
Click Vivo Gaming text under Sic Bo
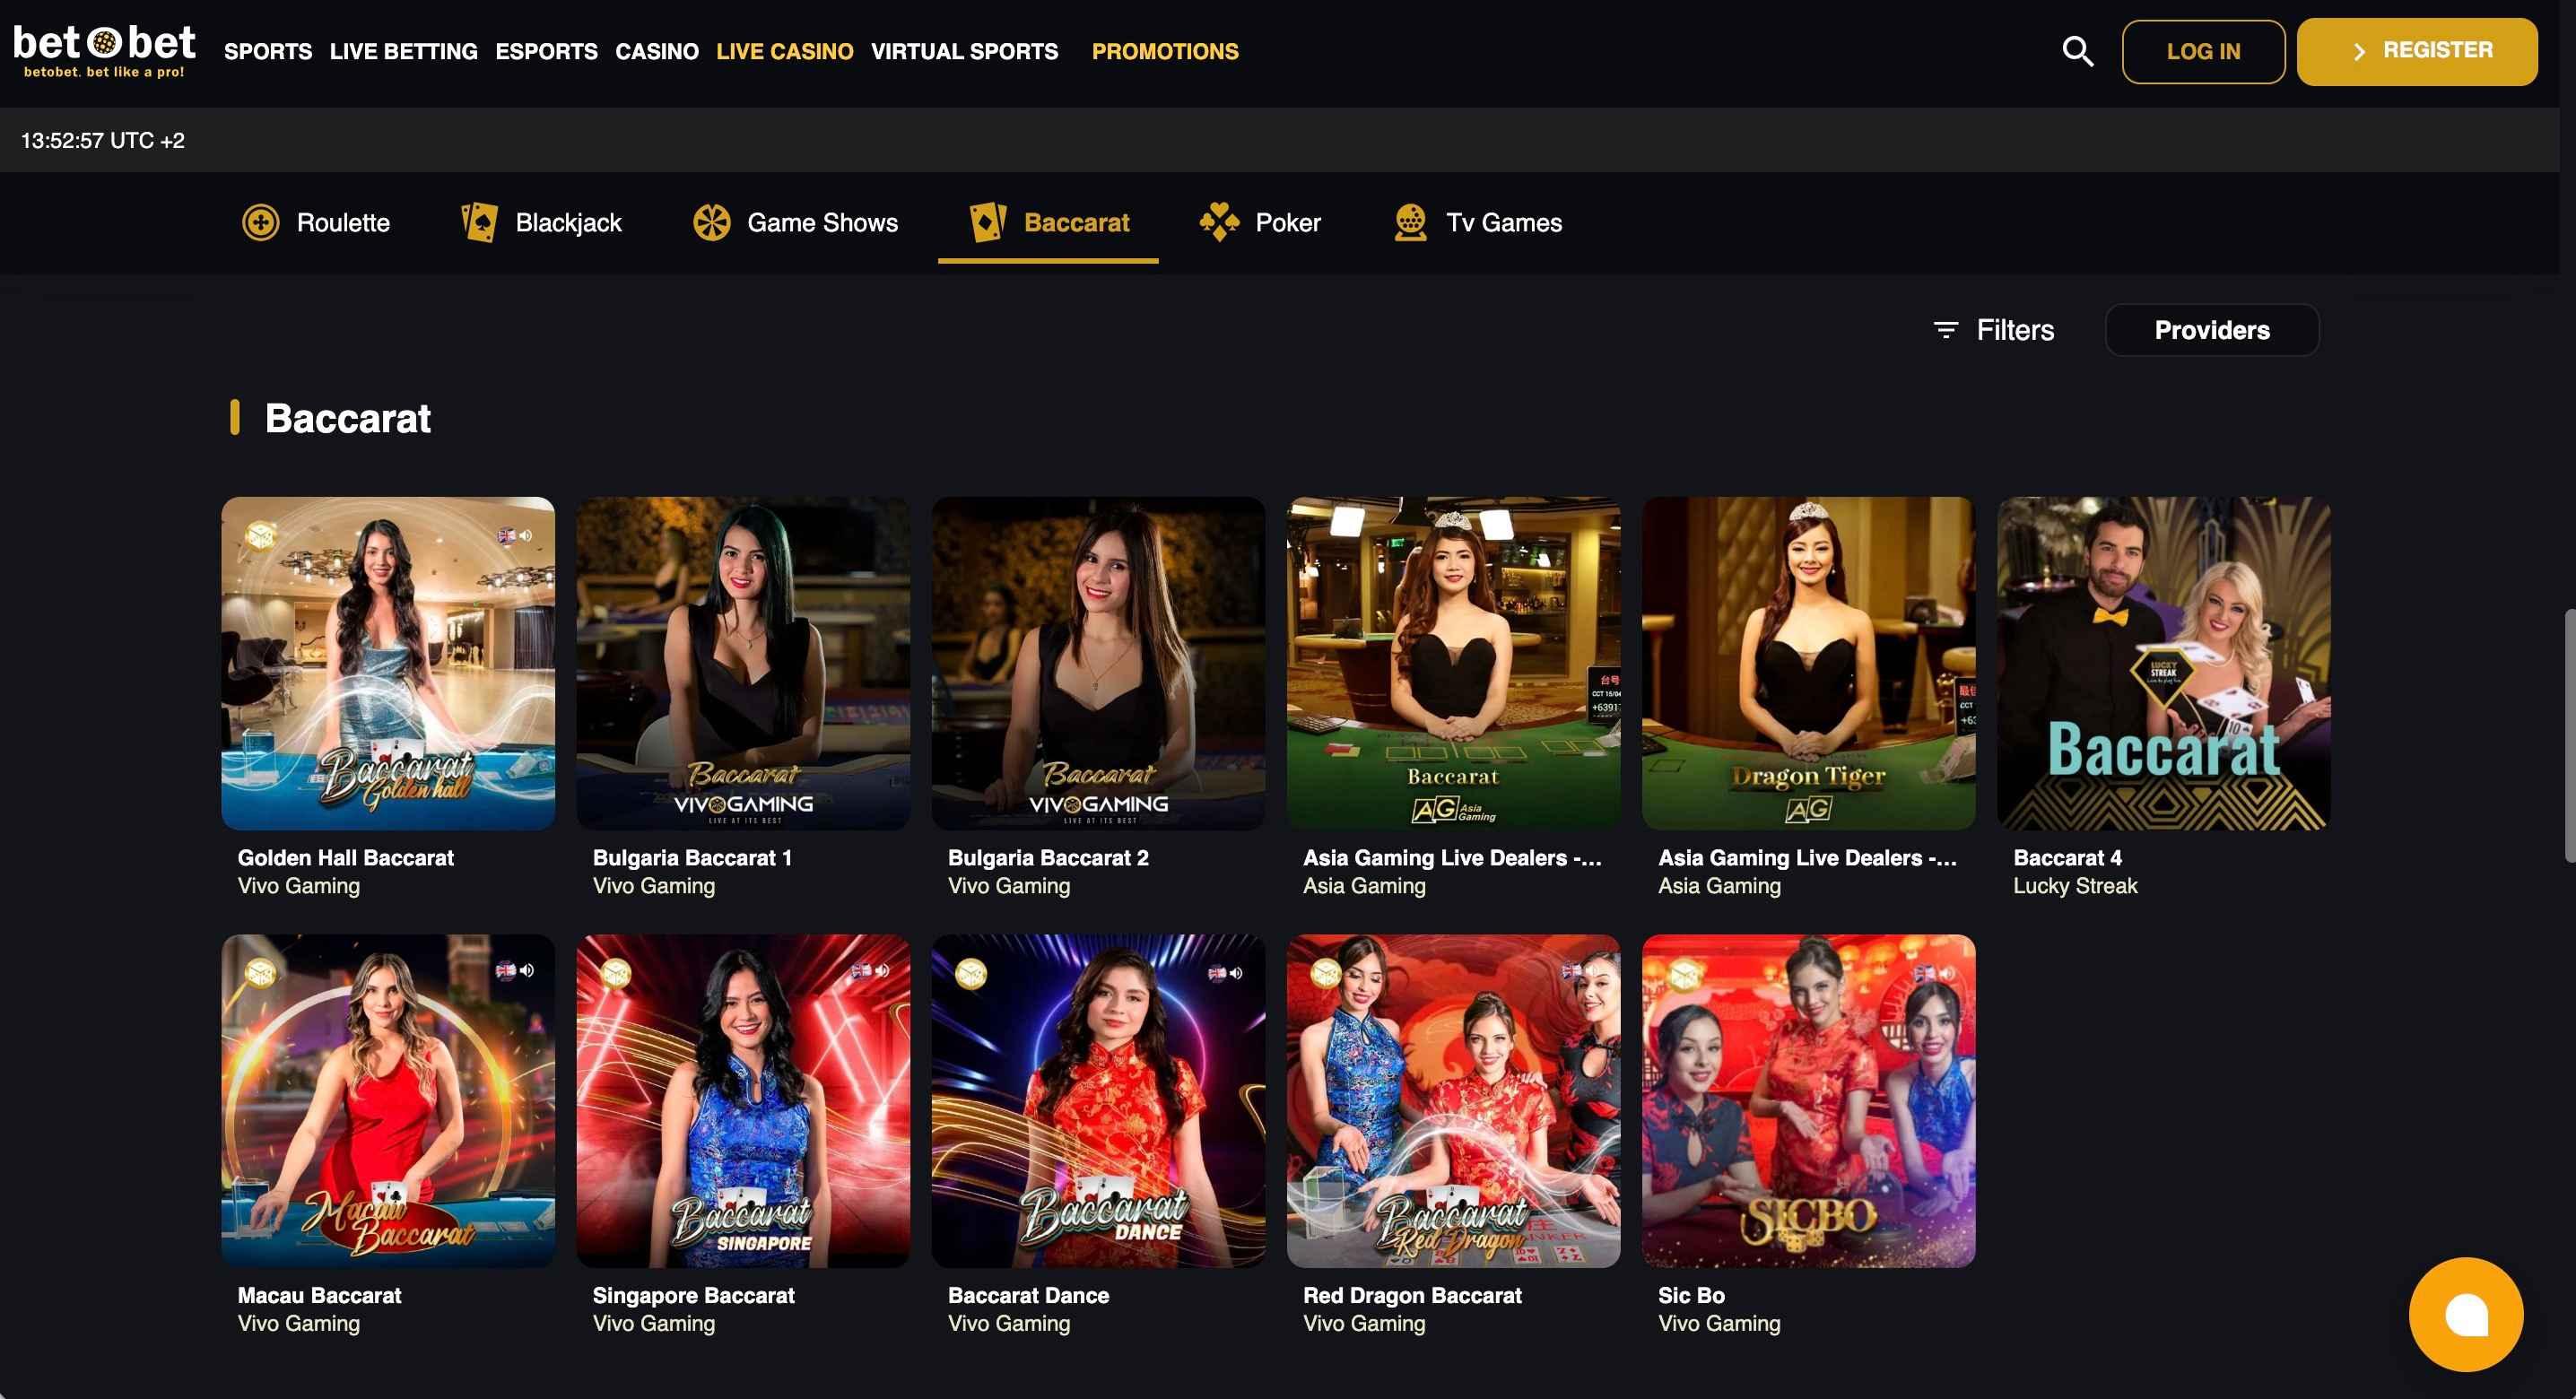[x=1719, y=1323]
